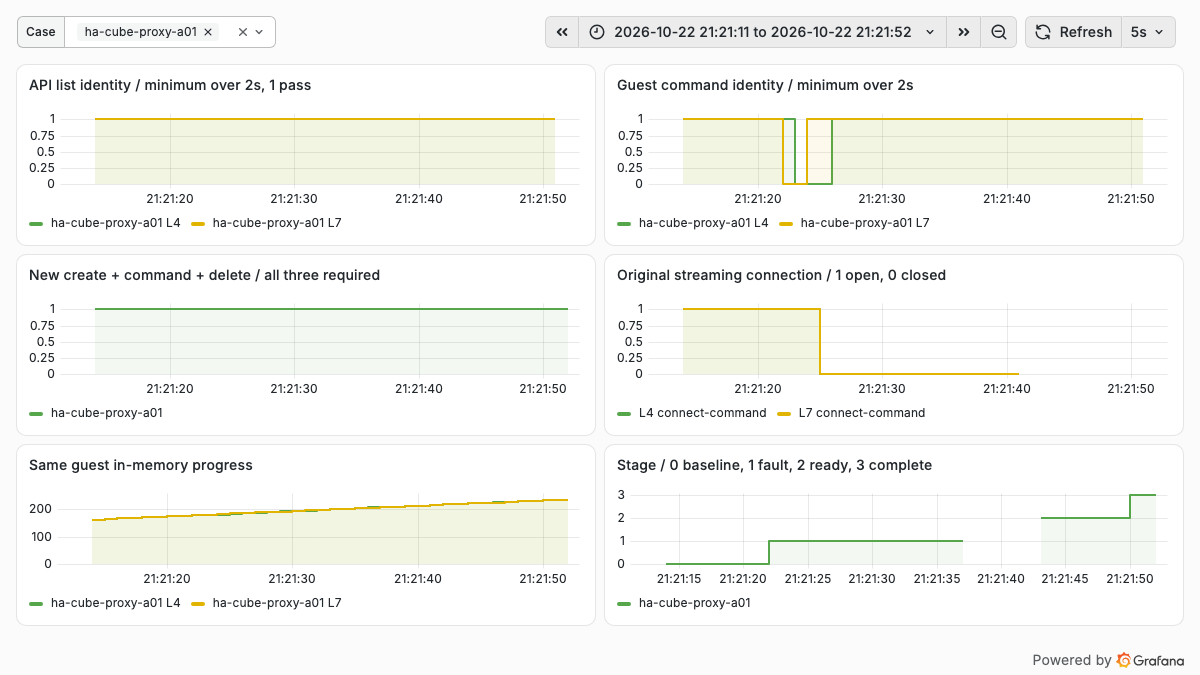Open the Guest command identity panel title

click(765, 85)
